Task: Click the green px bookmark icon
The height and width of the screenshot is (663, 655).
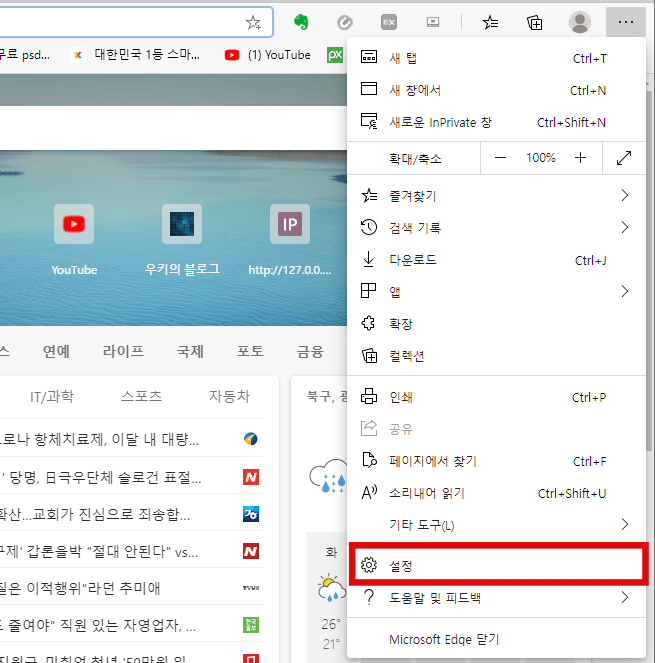Action: [335, 55]
